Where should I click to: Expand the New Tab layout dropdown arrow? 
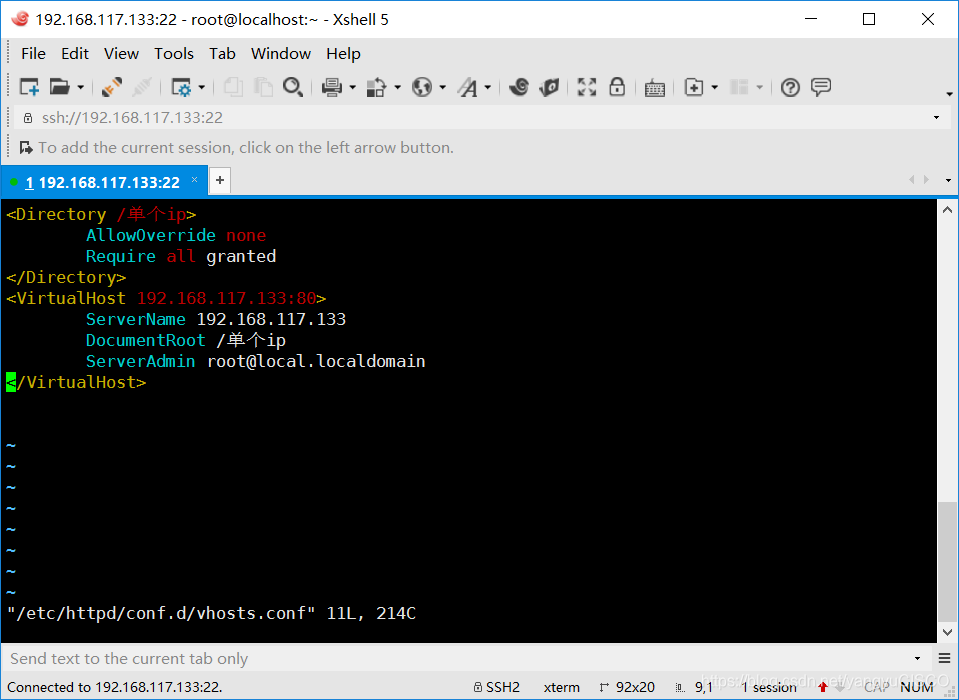(714, 87)
